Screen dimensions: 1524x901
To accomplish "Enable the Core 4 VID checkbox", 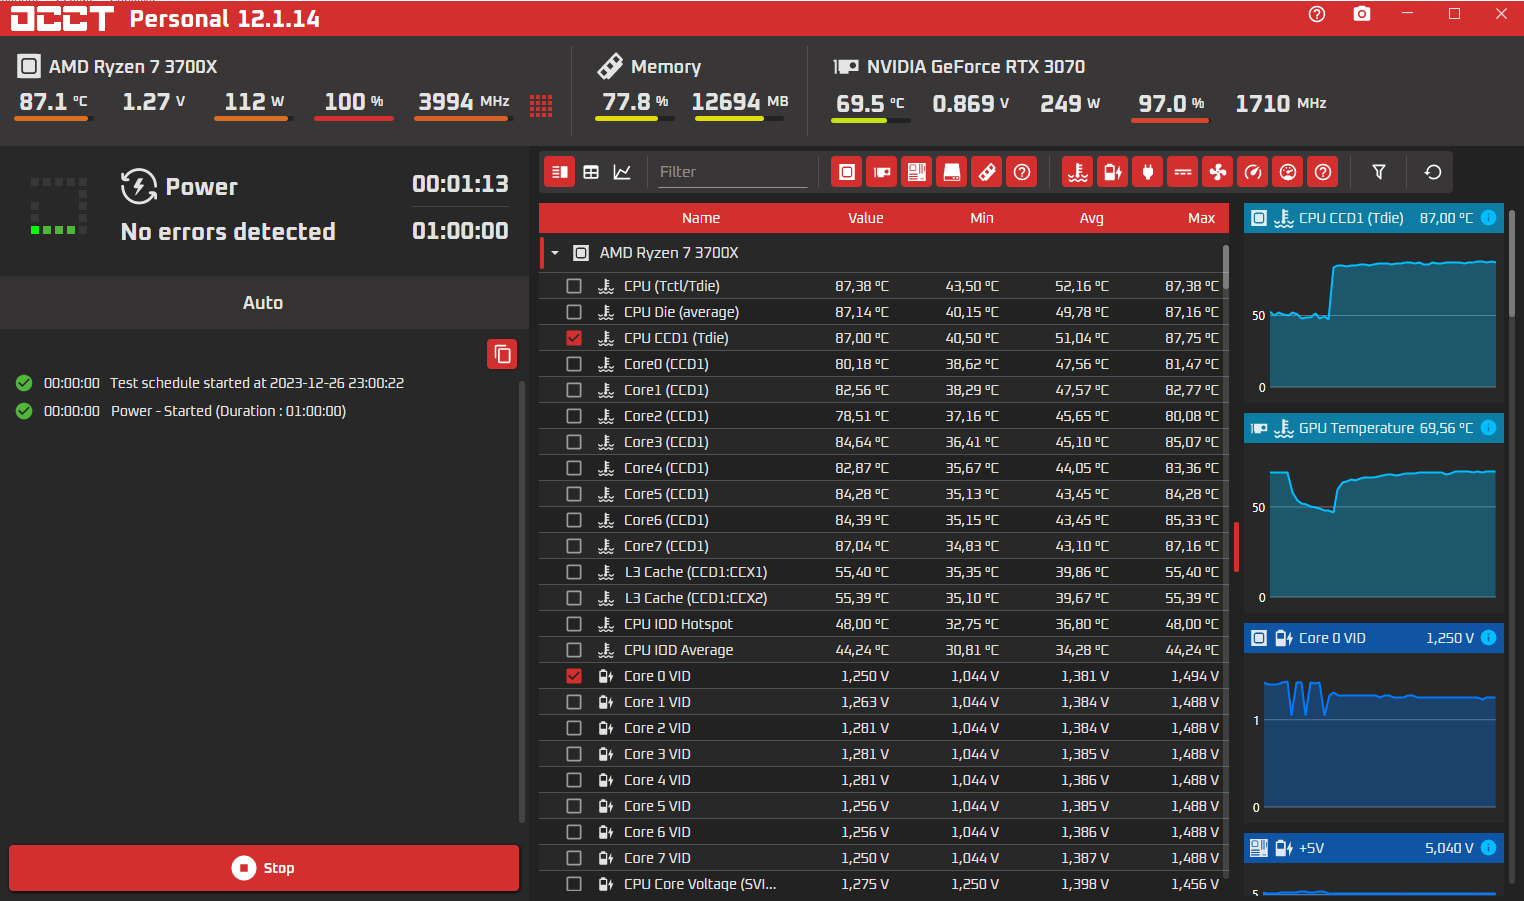I will (574, 780).
